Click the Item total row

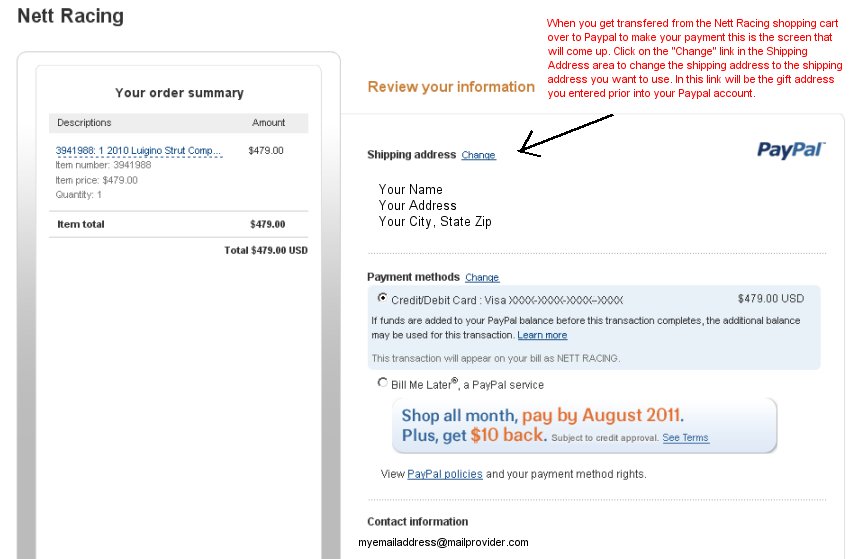click(178, 224)
